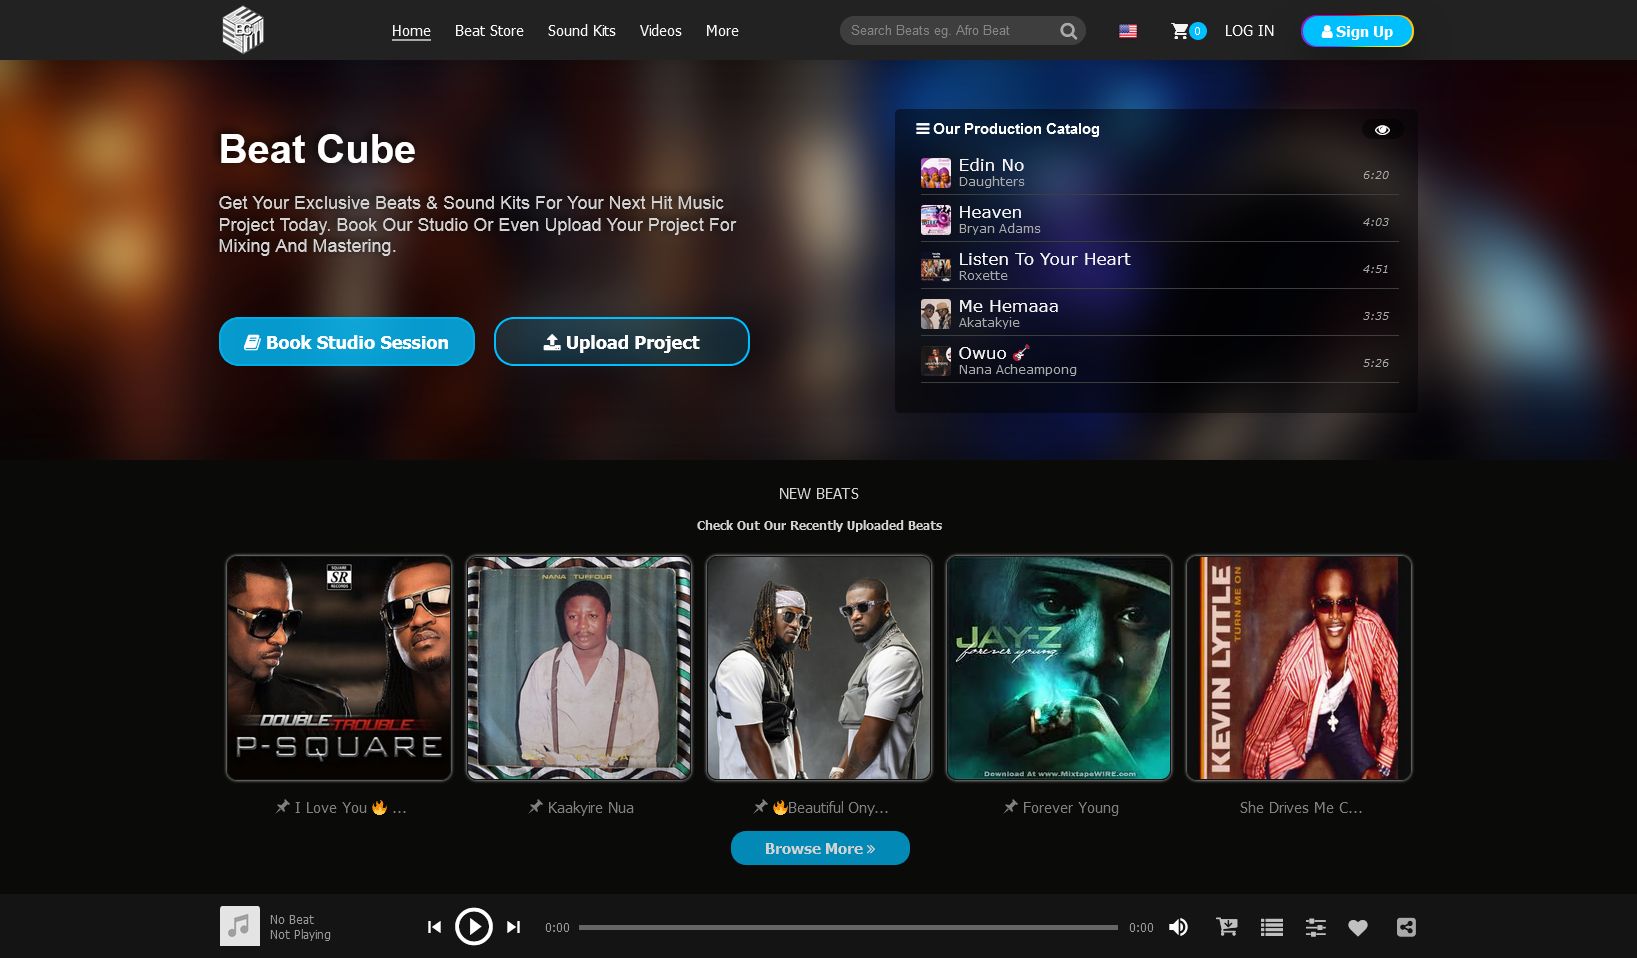
Task: Click the Me Hemaaa track artwork icon
Action: 936,314
